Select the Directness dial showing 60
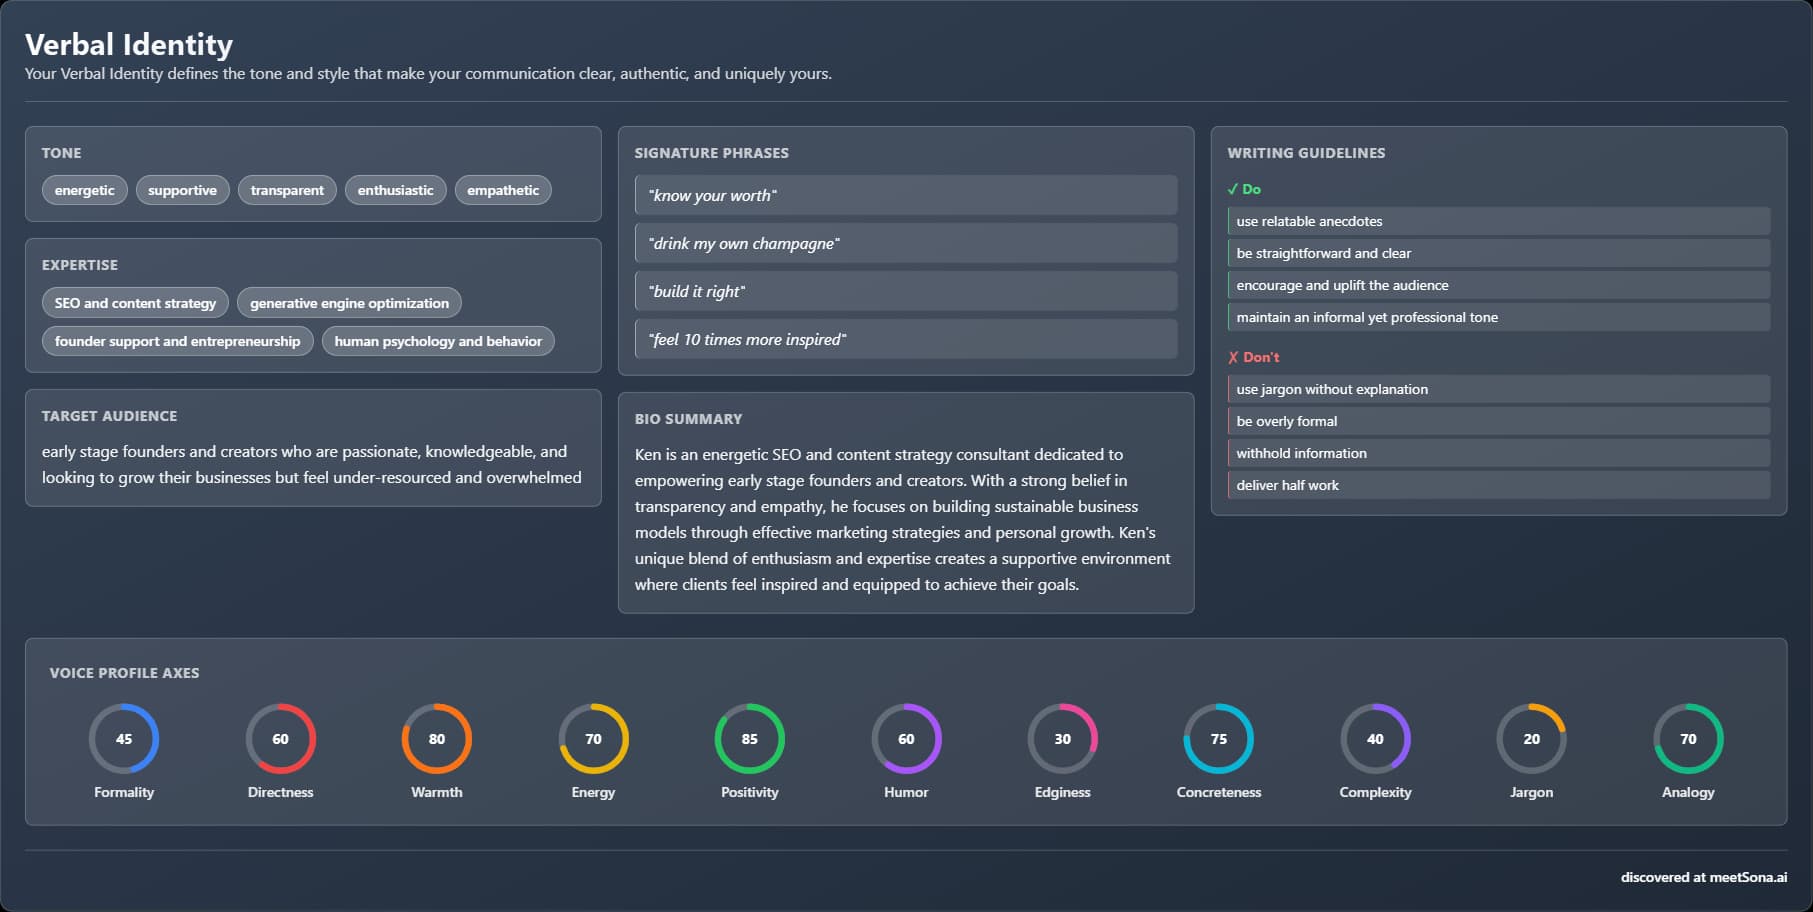Viewport: 1813px width, 912px height. pyautogui.click(x=280, y=739)
